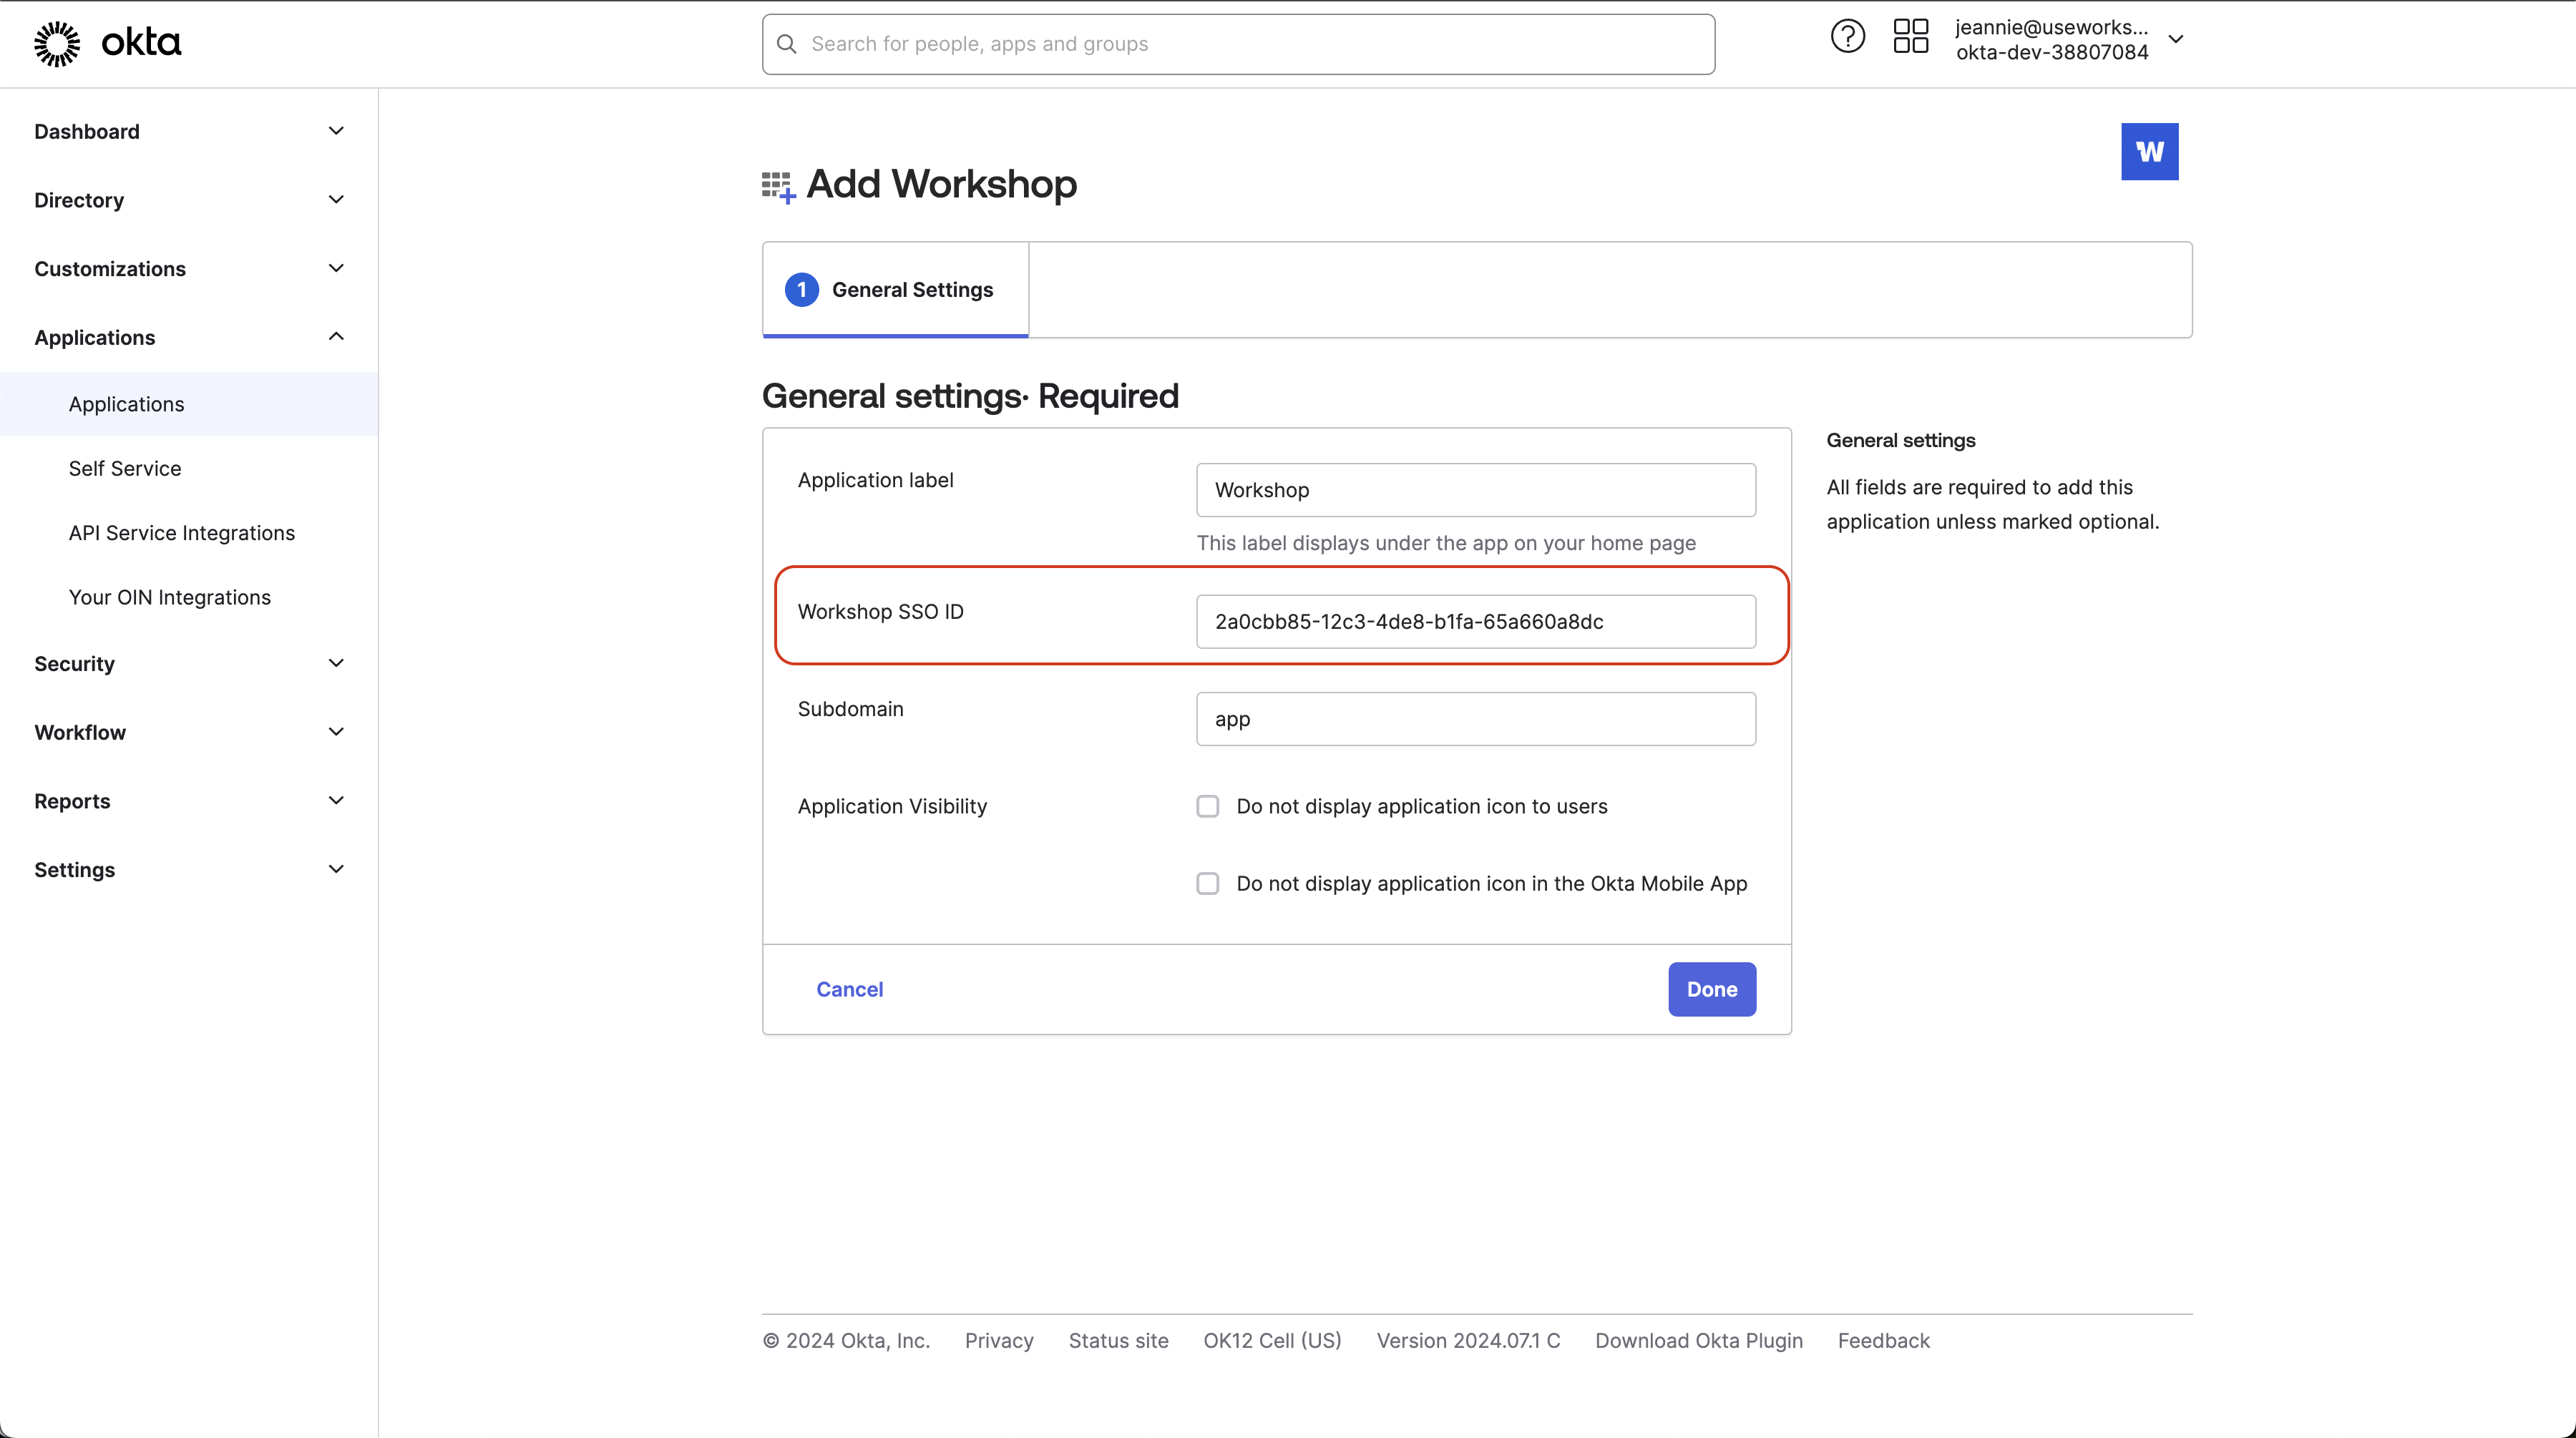The image size is (2576, 1438).
Task: Click the Dashboard sidebar heading
Action: (x=87, y=131)
